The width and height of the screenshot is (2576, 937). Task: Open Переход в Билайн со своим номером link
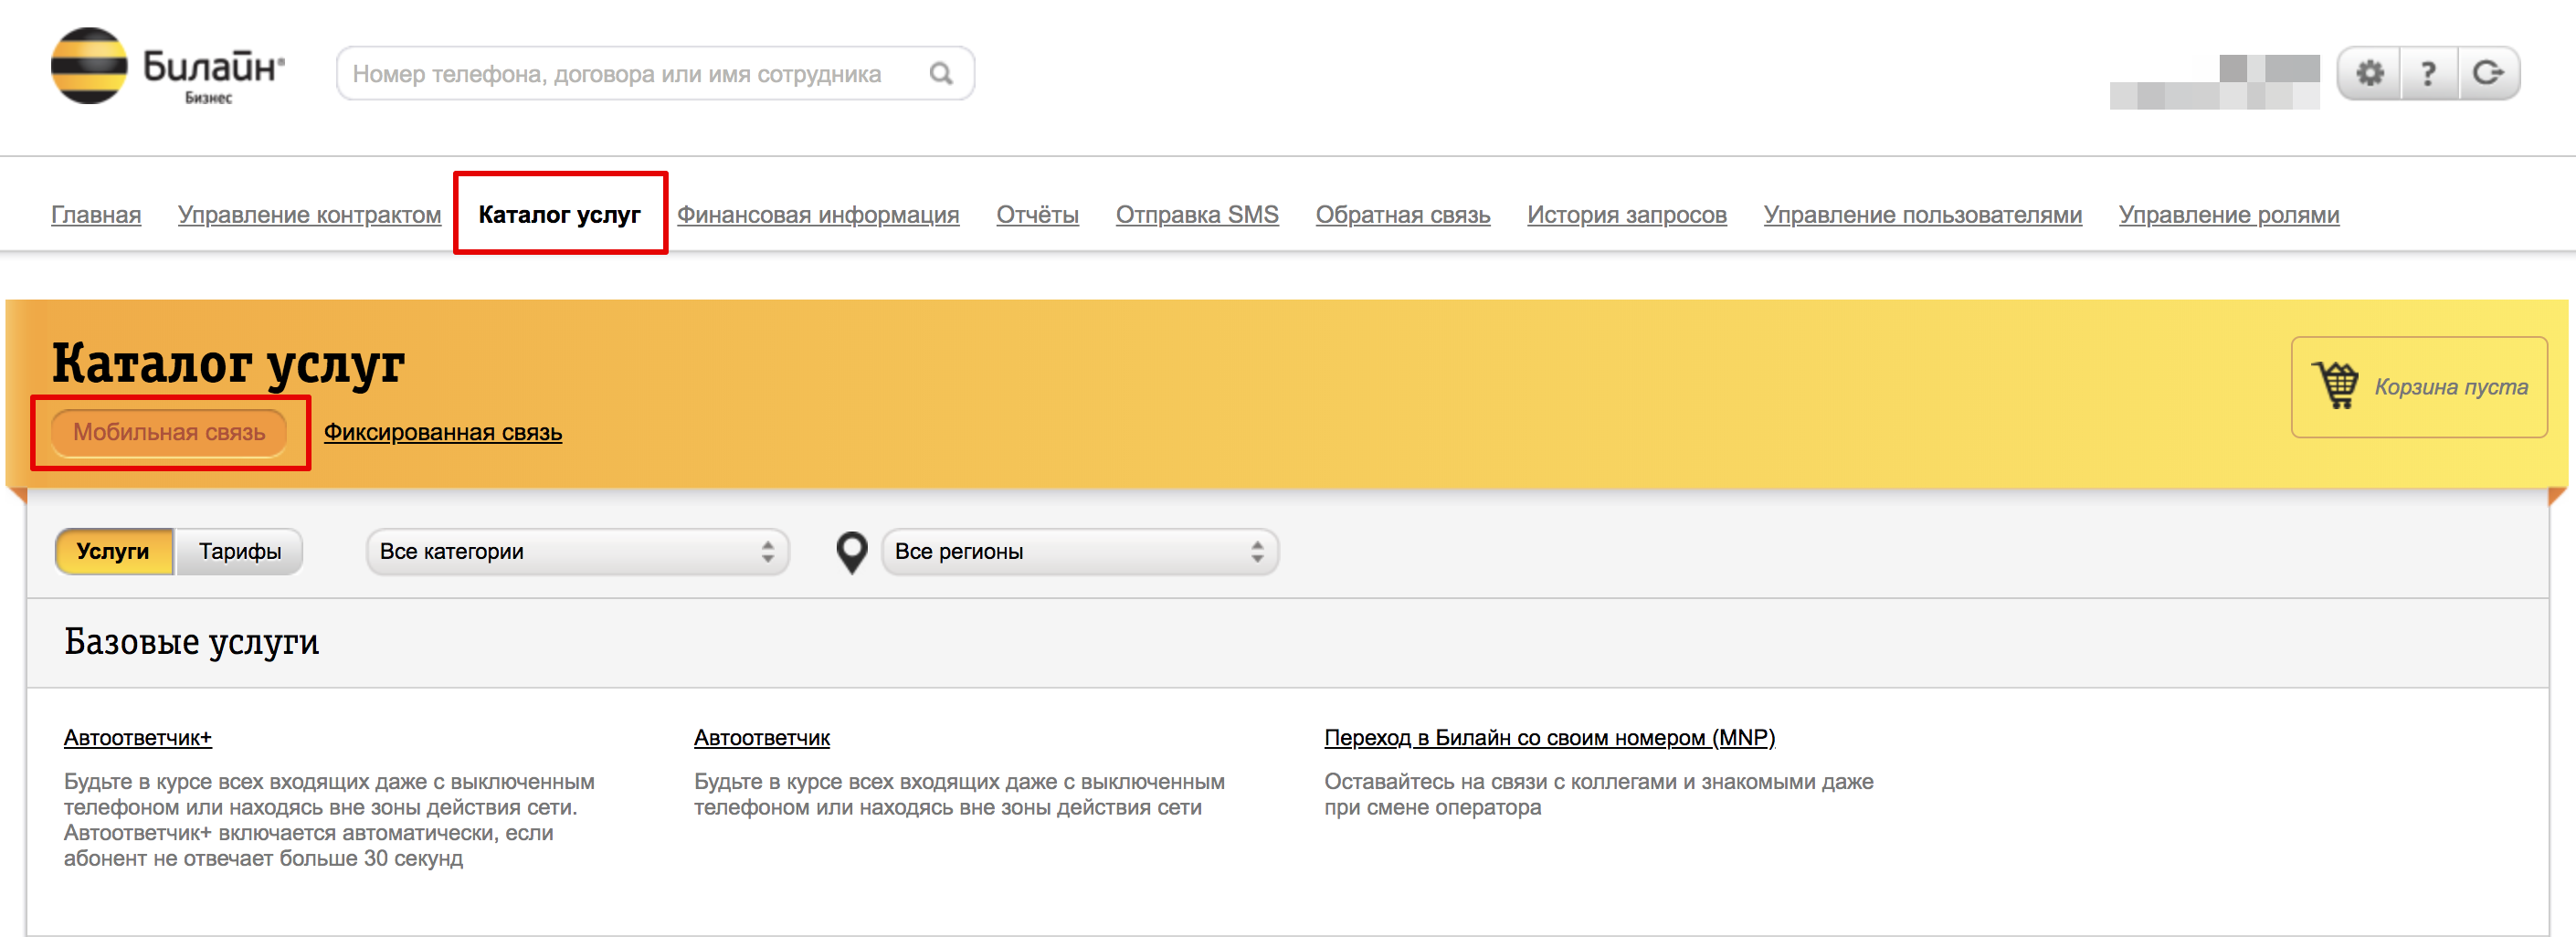click(1549, 738)
